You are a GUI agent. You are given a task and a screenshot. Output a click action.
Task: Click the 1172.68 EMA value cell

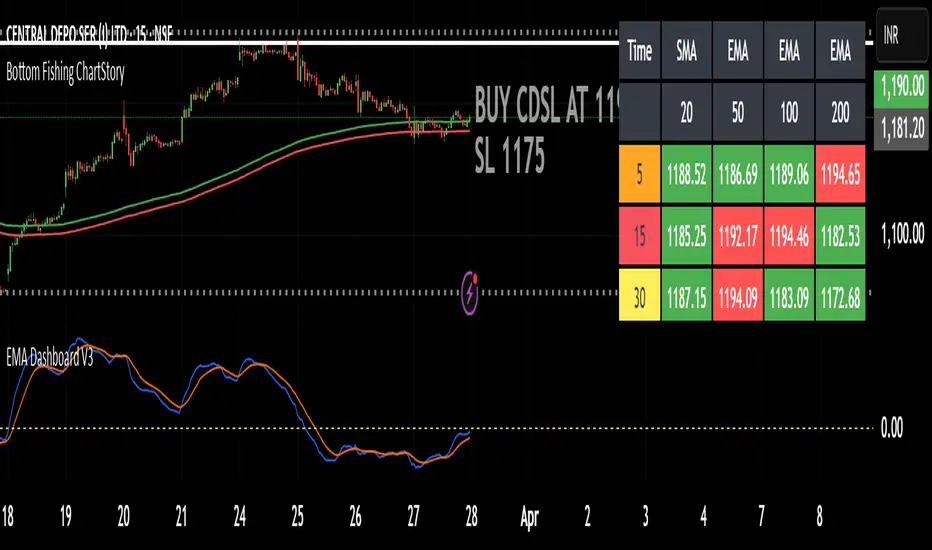tap(840, 296)
